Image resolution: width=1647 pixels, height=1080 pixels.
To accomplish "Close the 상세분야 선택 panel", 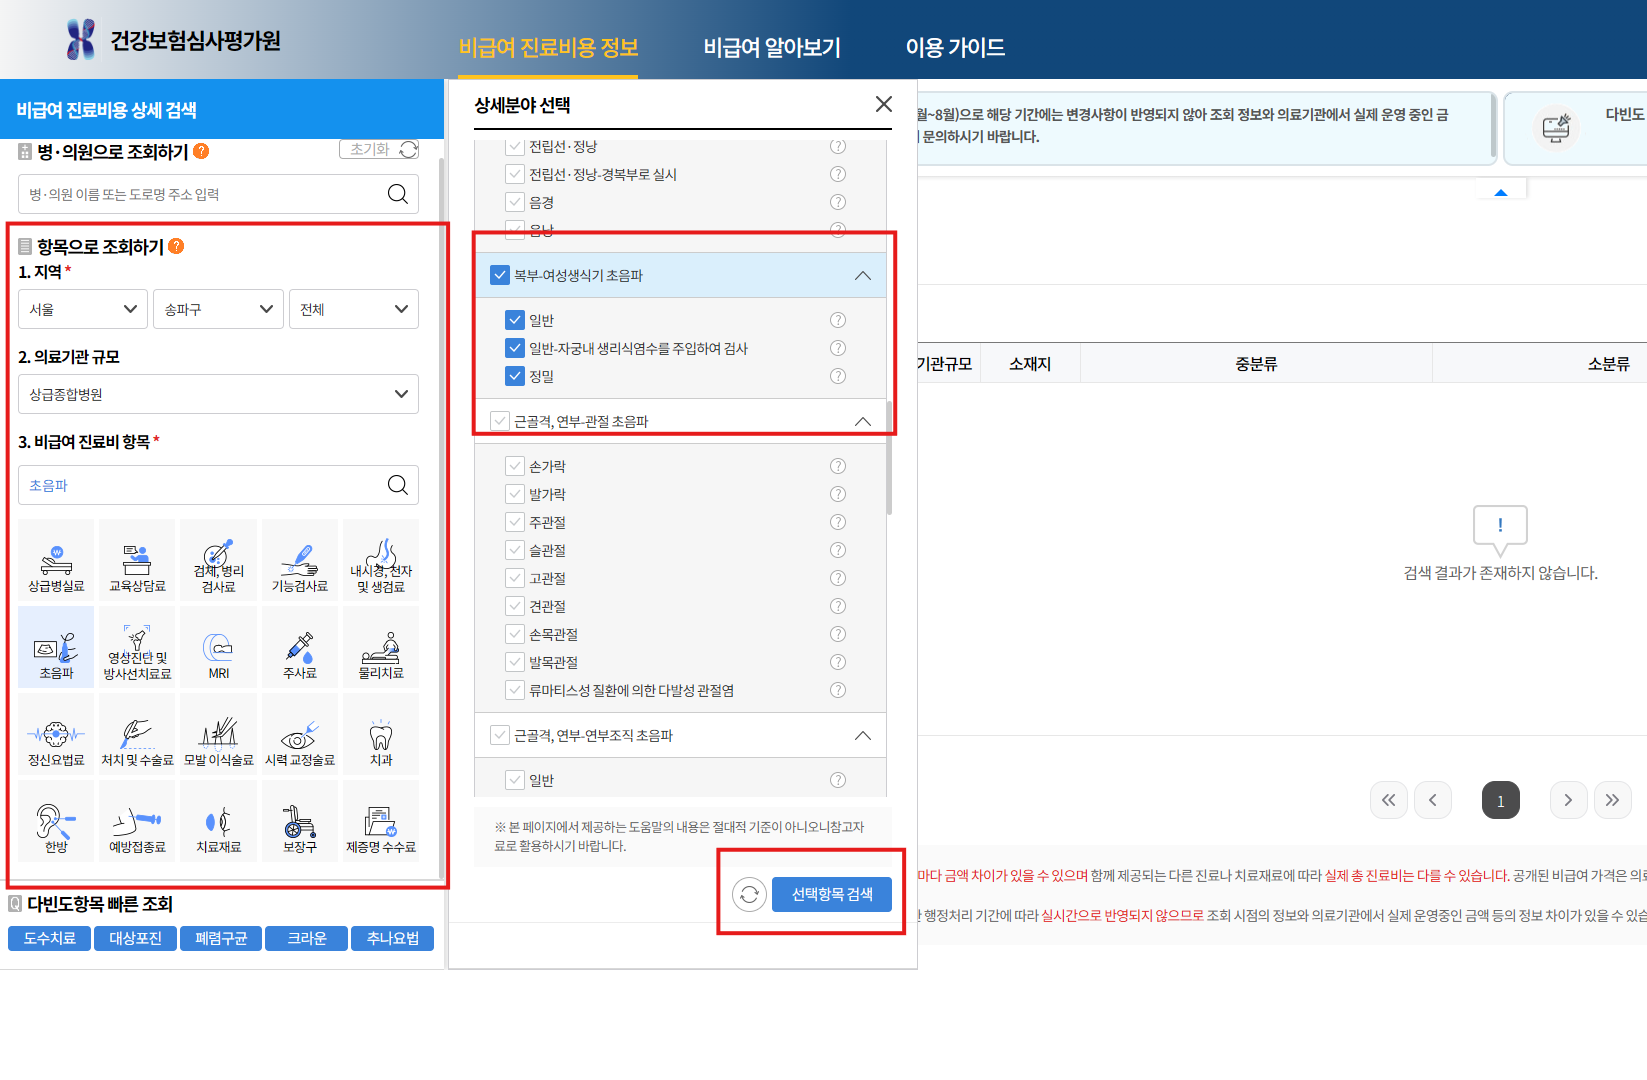I will [x=884, y=104].
